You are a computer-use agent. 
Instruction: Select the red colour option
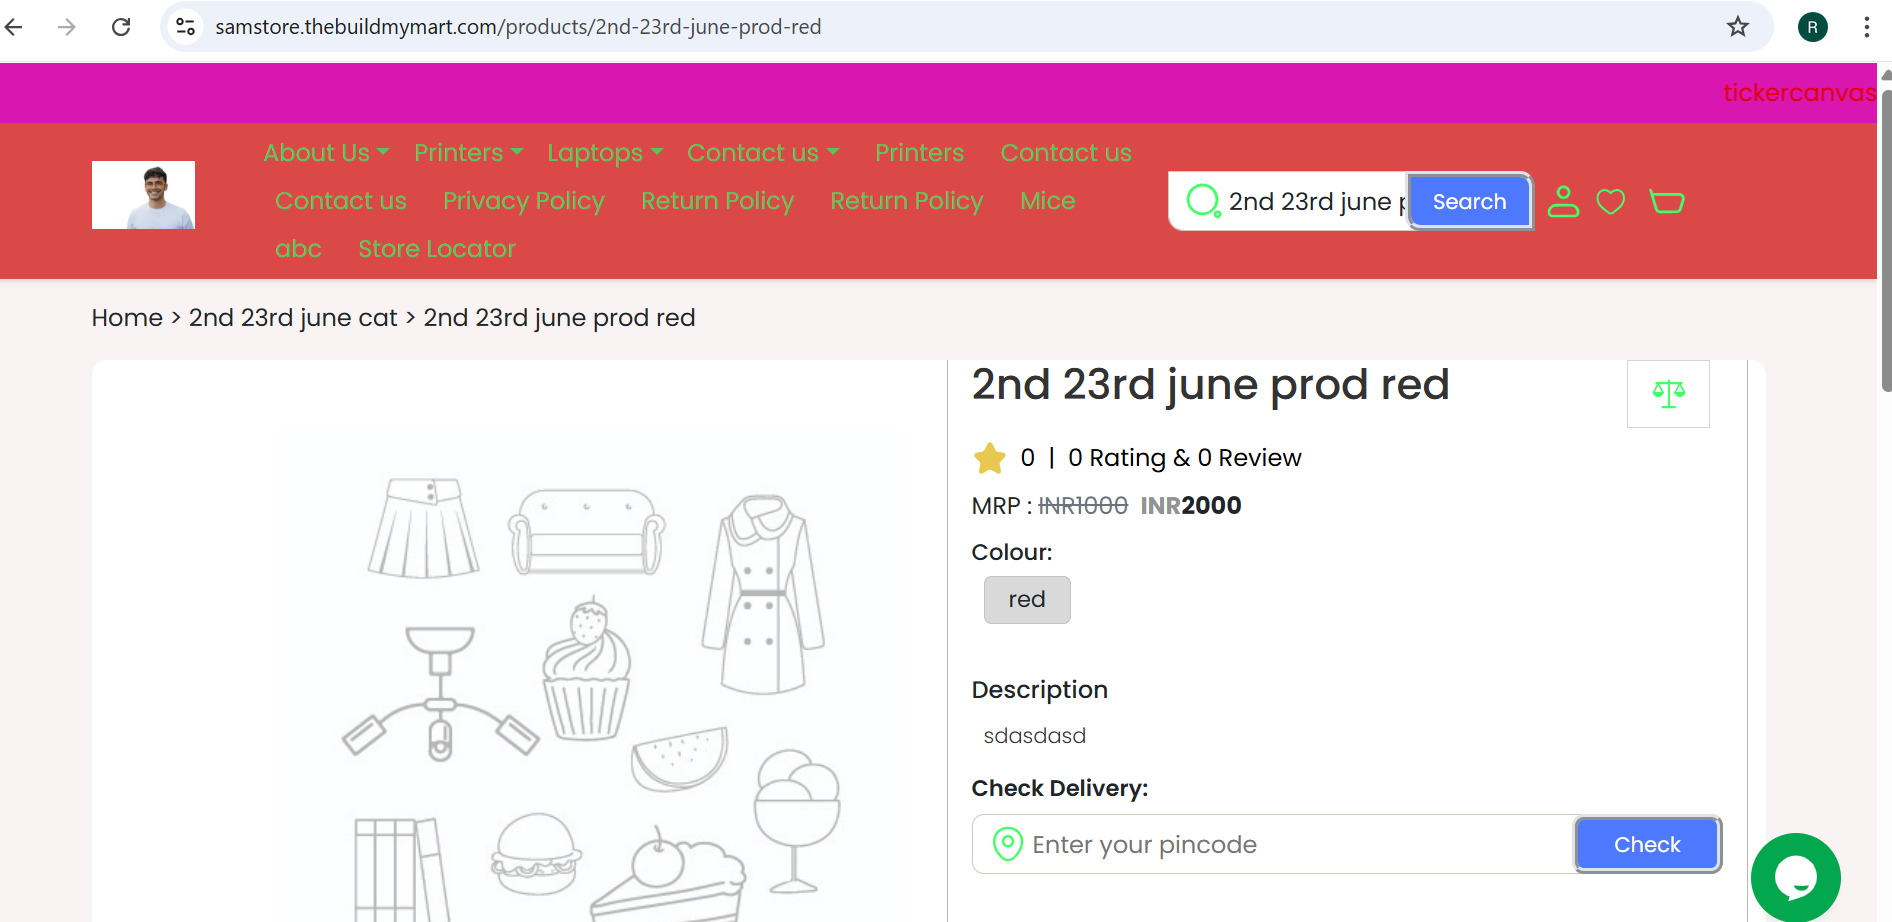1027,600
